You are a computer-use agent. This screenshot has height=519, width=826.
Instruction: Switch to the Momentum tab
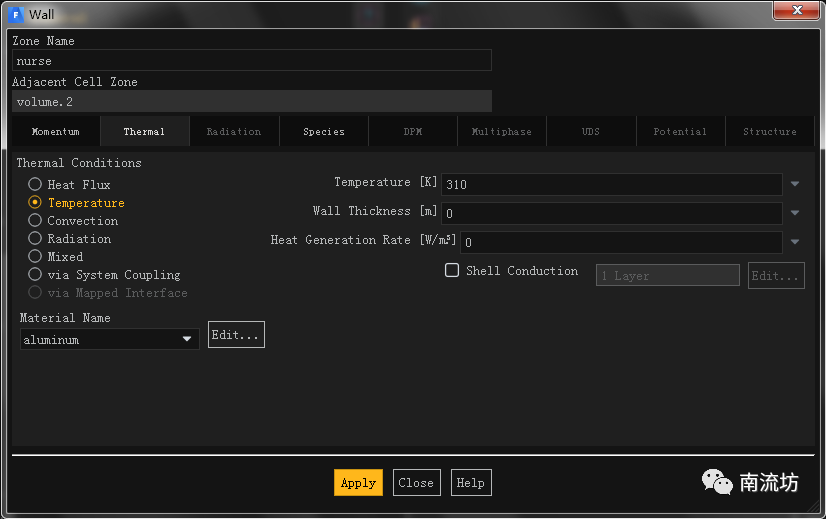coord(55,132)
